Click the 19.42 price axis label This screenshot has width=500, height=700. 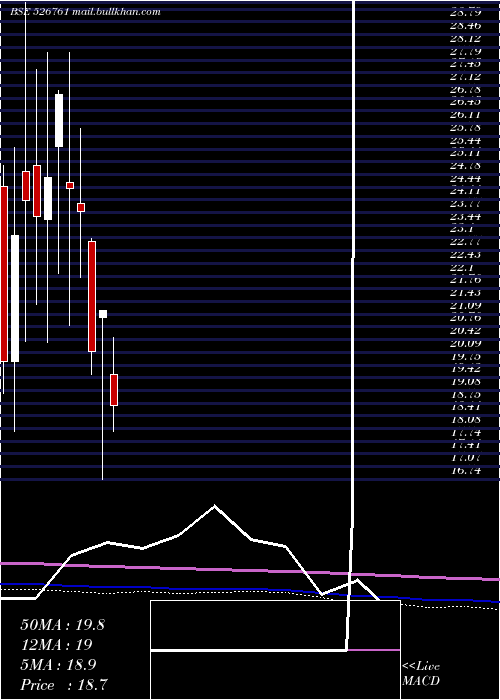[466, 369]
